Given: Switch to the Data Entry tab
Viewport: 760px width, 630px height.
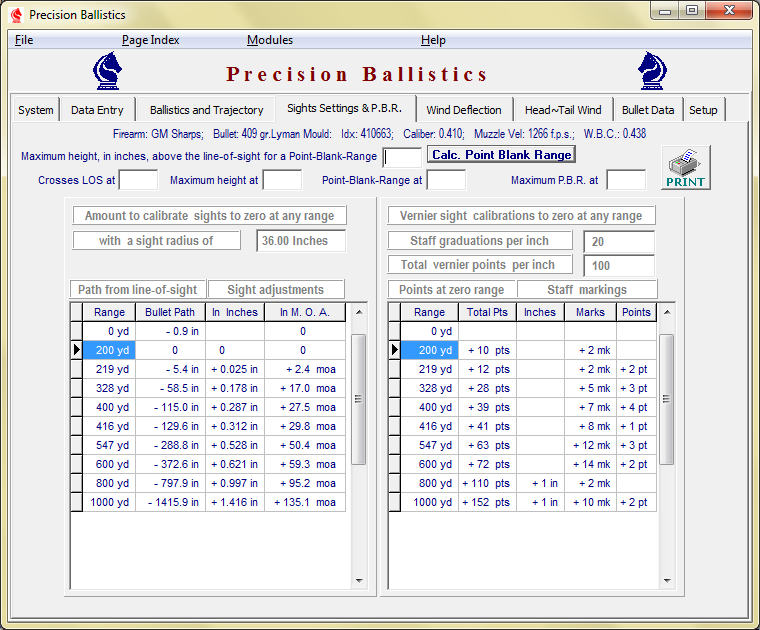Looking at the screenshot, I should (x=97, y=110).
